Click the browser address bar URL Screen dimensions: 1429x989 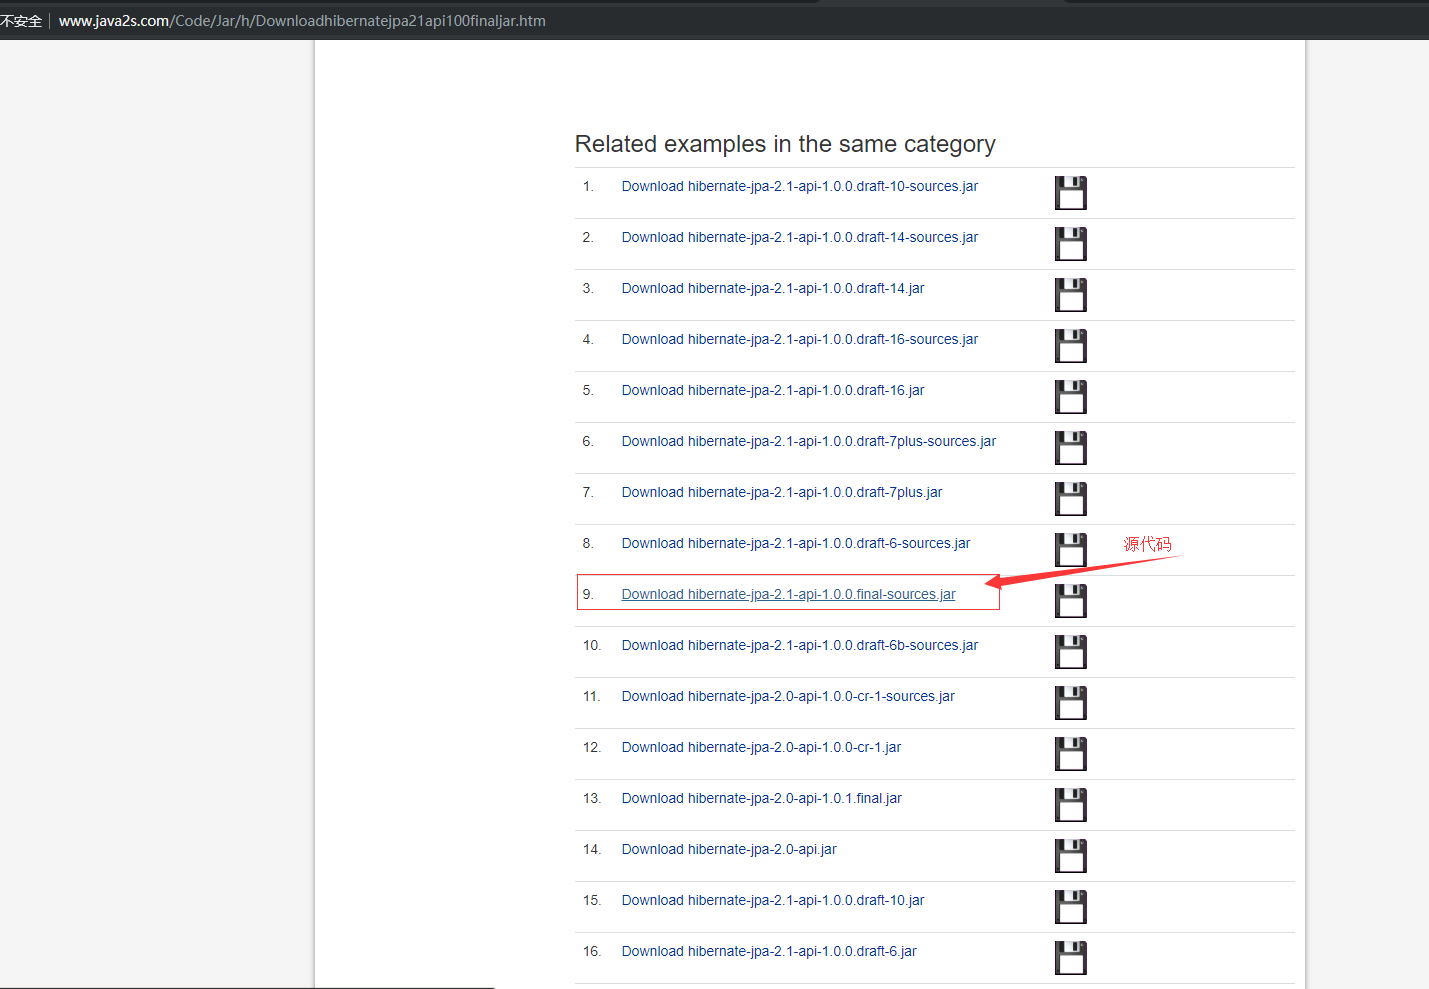[x=302, y=20]
